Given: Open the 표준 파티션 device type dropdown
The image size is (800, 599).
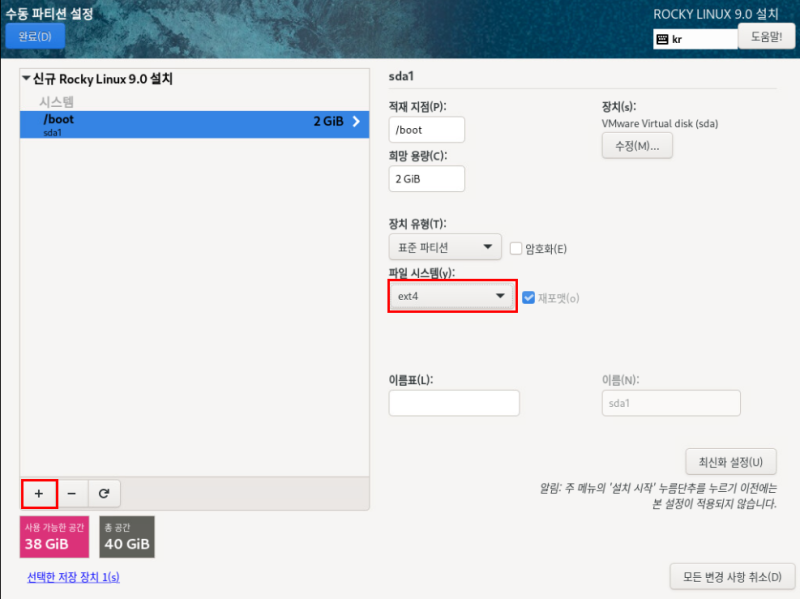Looking at the screenshot, I should click(x=445, y=247).
